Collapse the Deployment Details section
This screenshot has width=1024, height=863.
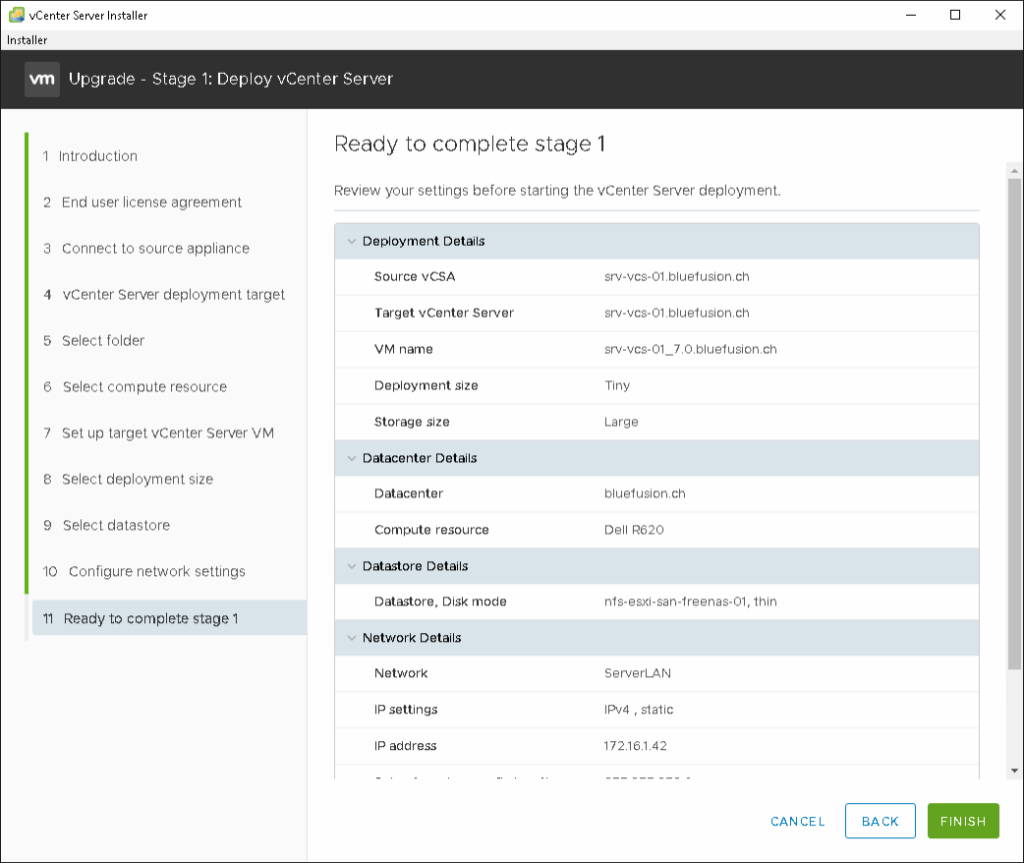(351, 242)
